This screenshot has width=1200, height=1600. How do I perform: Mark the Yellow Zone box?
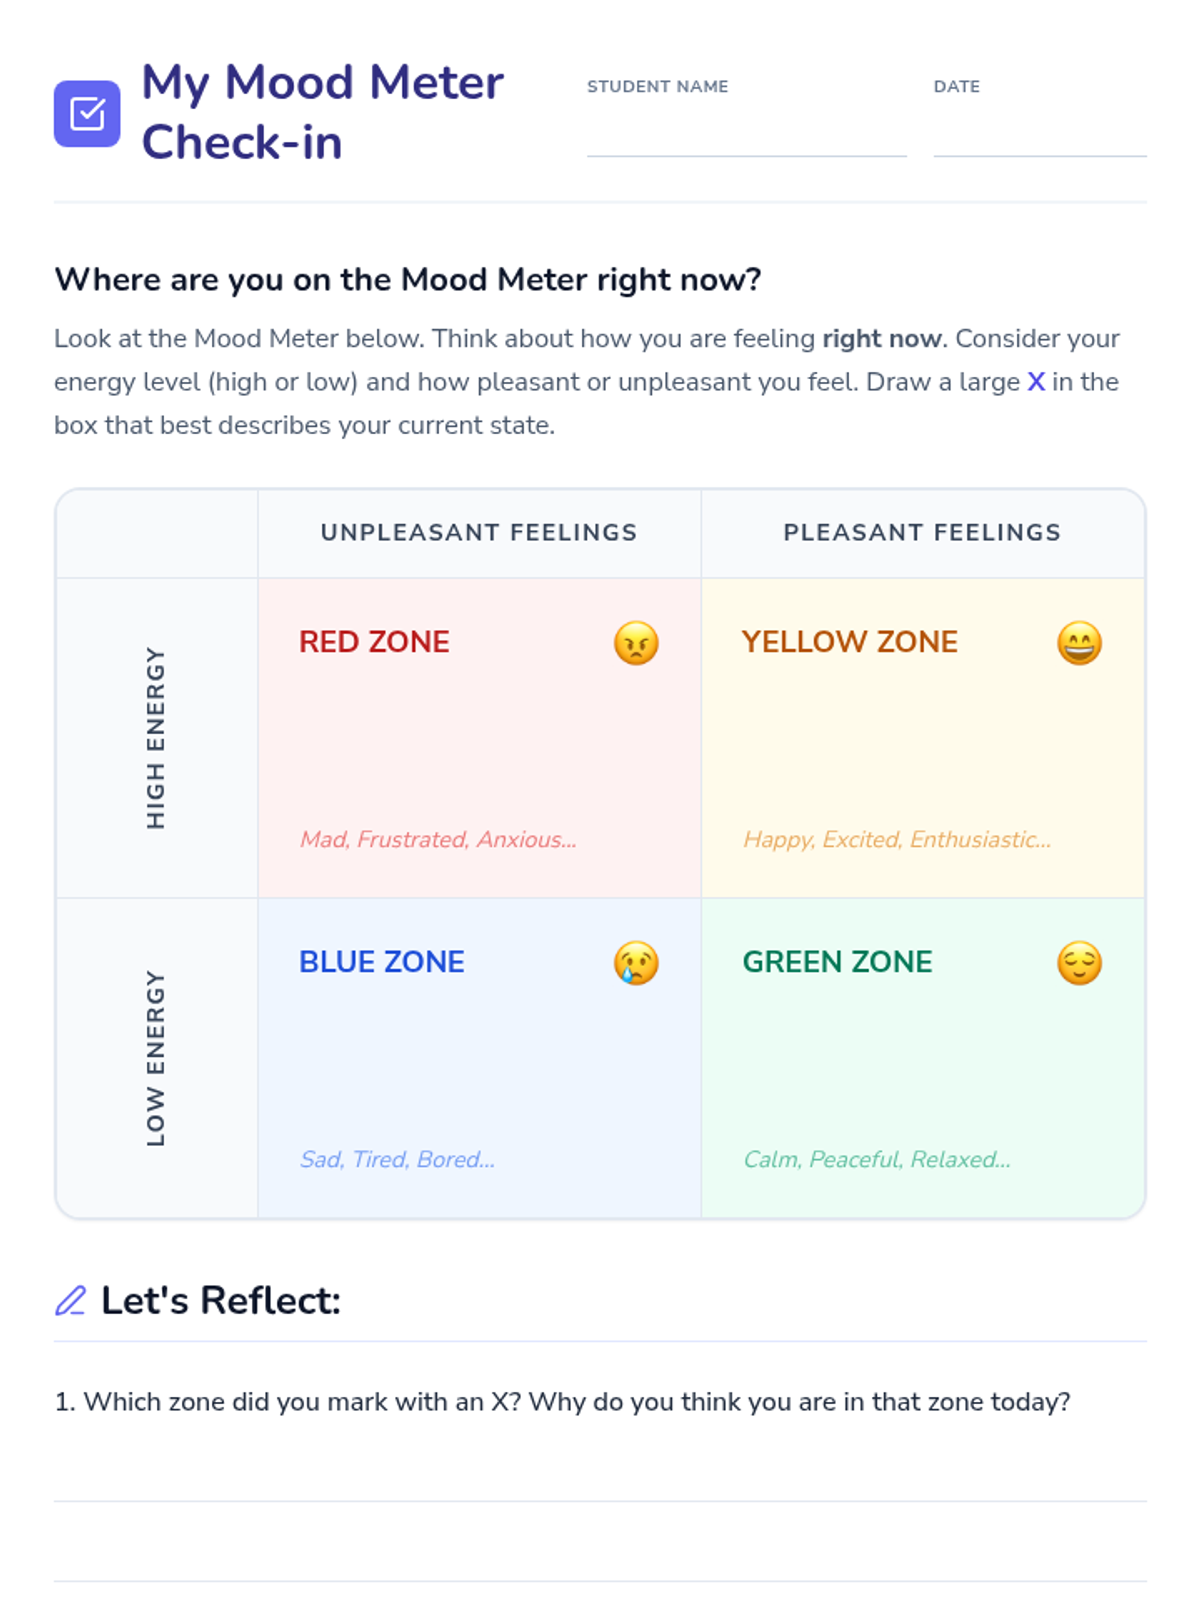(922, 742)
